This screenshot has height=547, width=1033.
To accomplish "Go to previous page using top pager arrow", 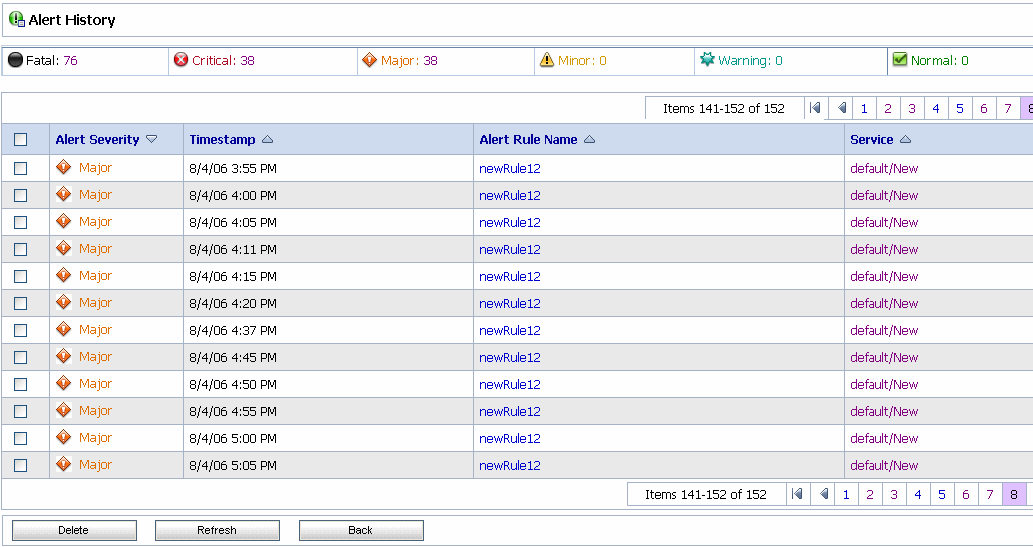I will [841, 108].
